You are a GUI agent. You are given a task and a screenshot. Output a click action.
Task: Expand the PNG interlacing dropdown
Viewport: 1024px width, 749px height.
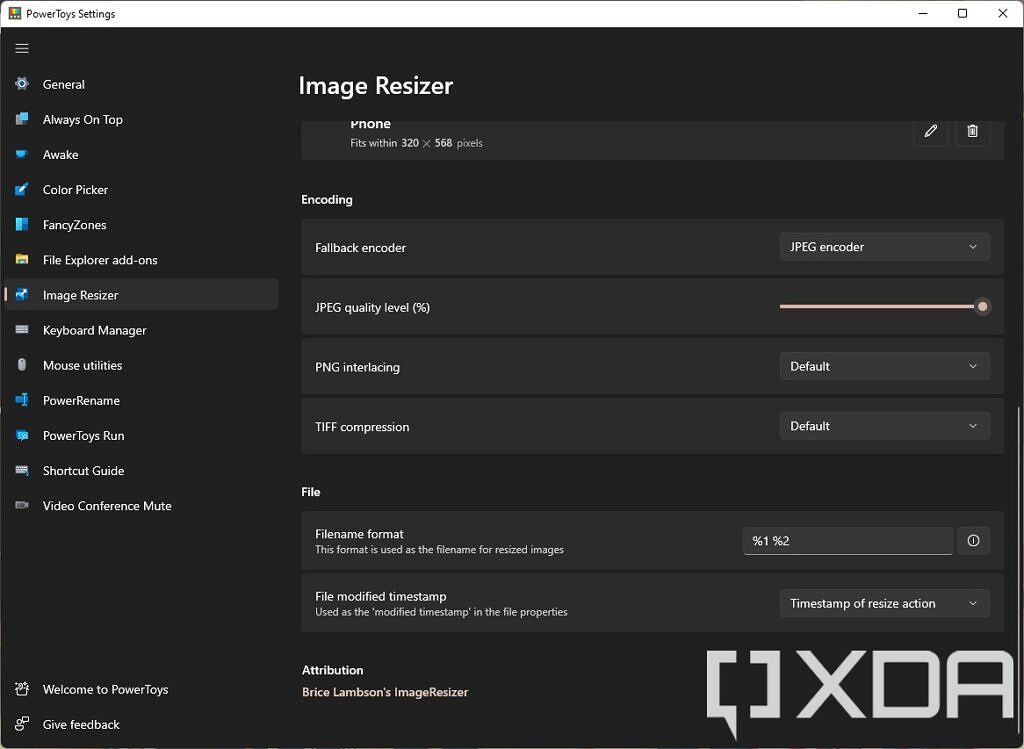tap(884, 366)
